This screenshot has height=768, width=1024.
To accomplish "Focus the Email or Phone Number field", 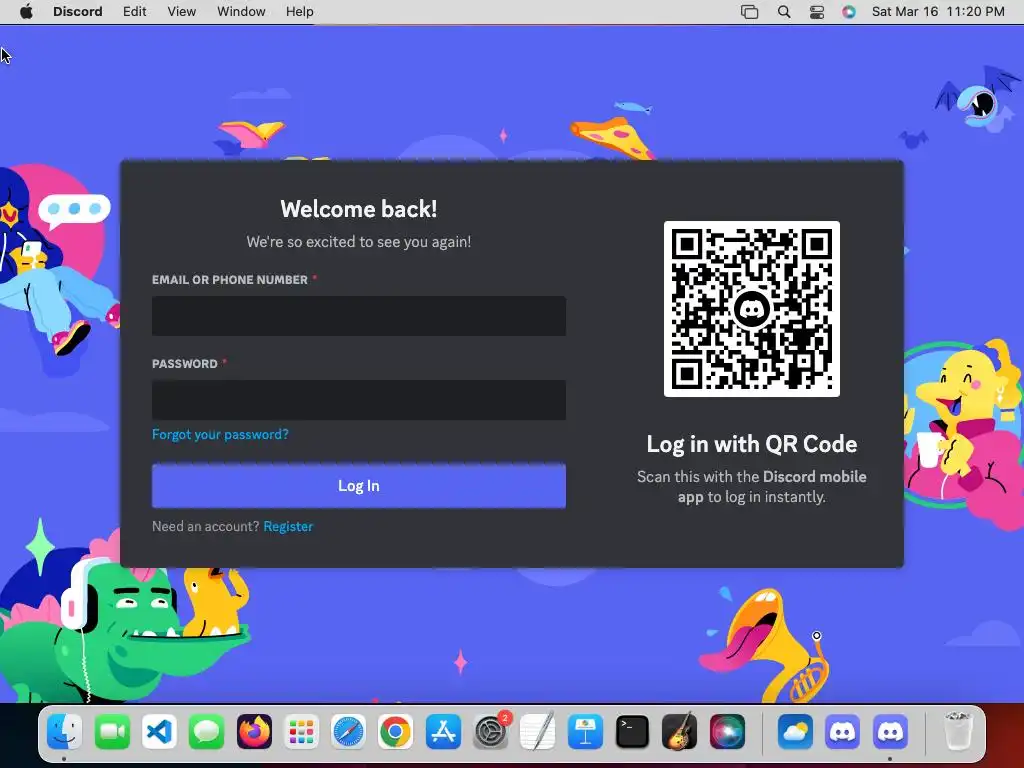I will (359, 316).
